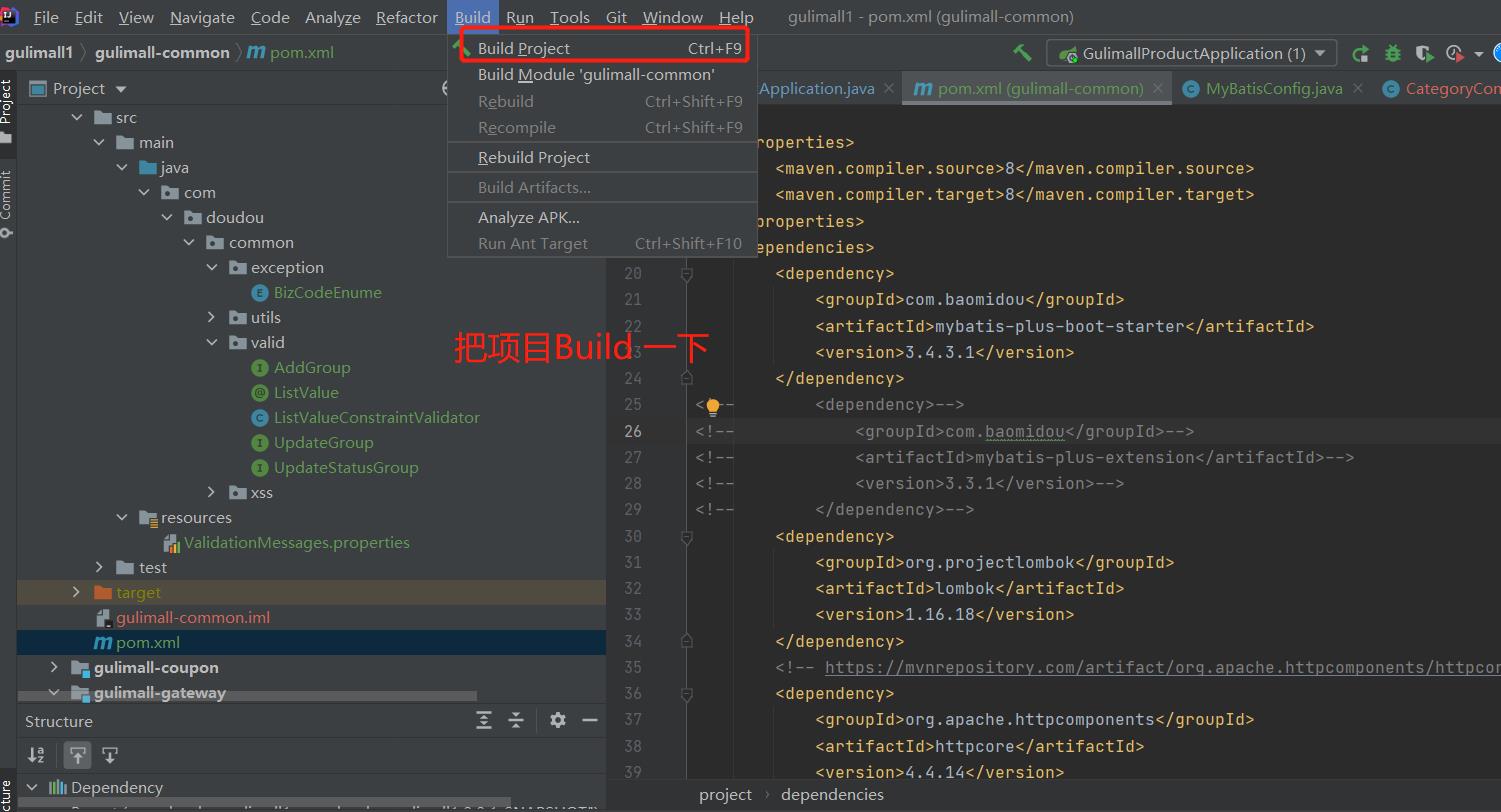1501x812 pixels.
Task: Collapse the main folder
Action: pyautogui.click(x=99, y=142)
